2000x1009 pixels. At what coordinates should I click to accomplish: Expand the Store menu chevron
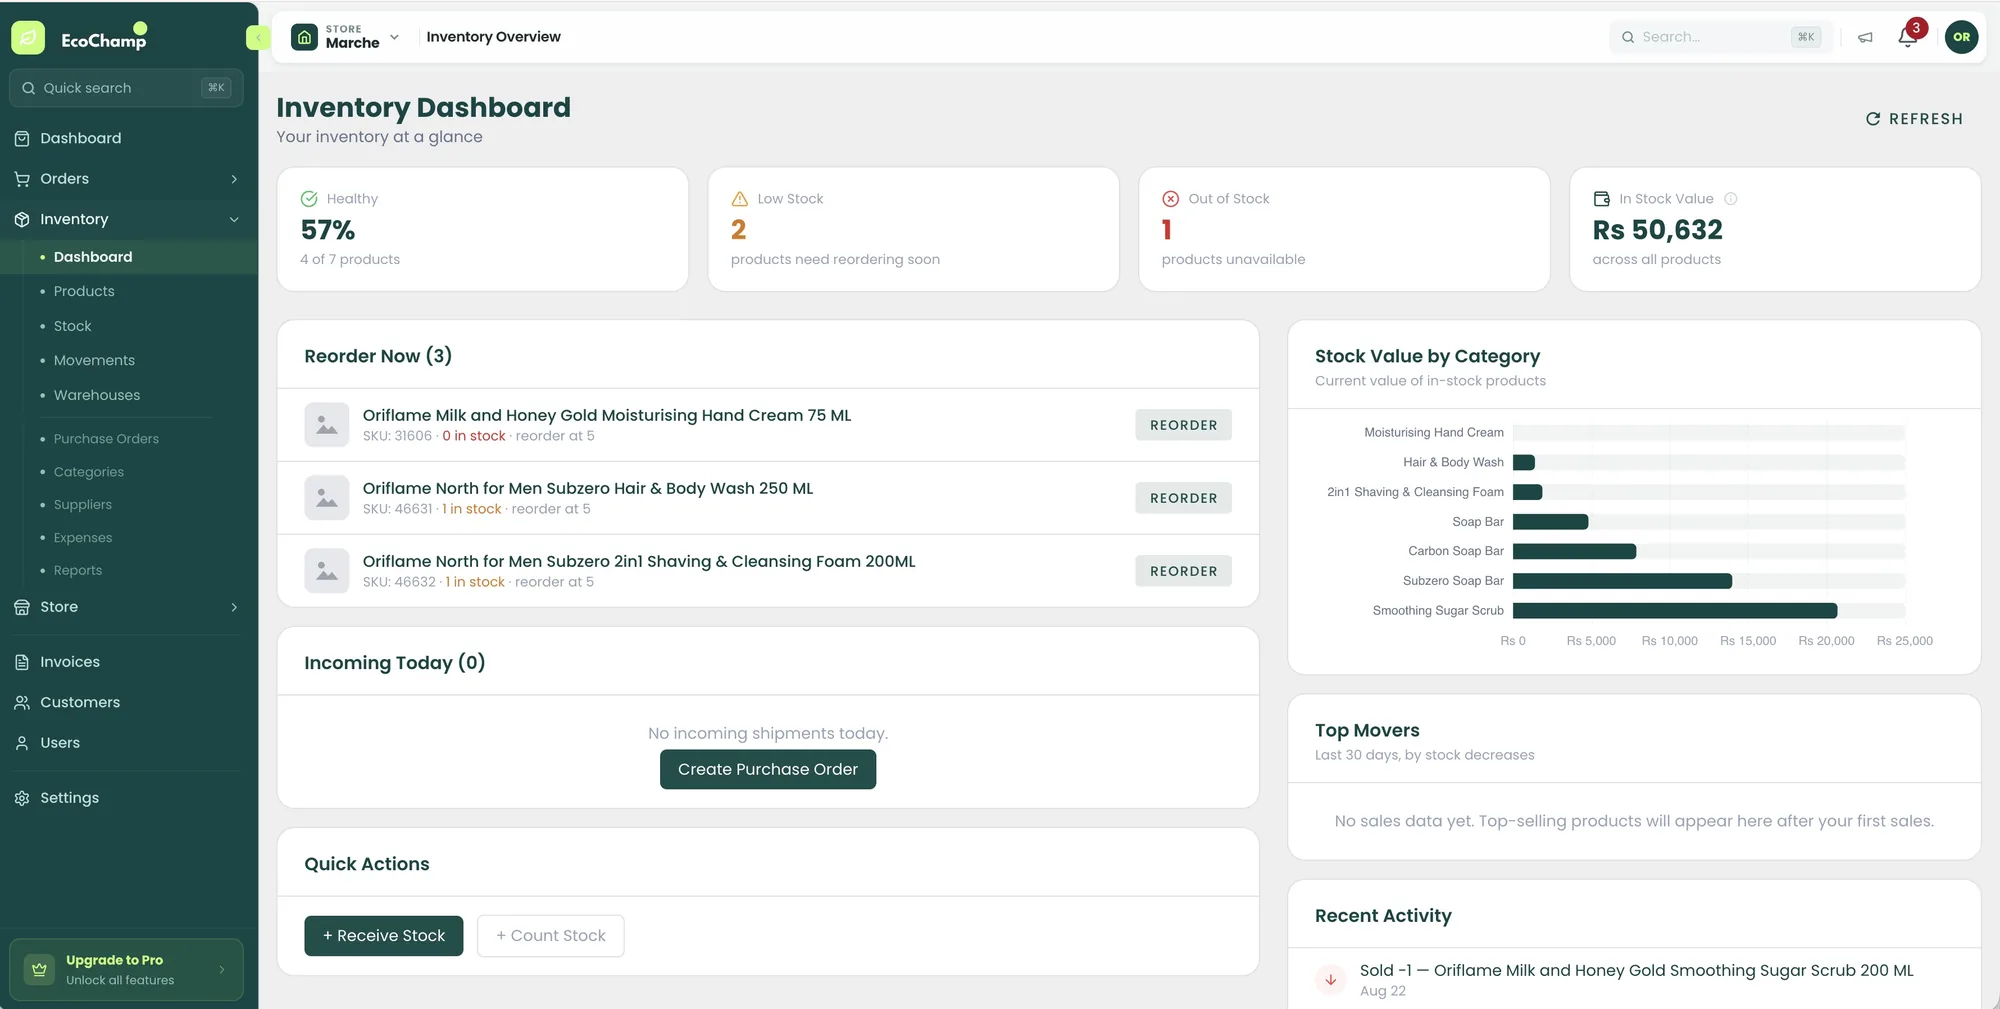click(234, 607)
